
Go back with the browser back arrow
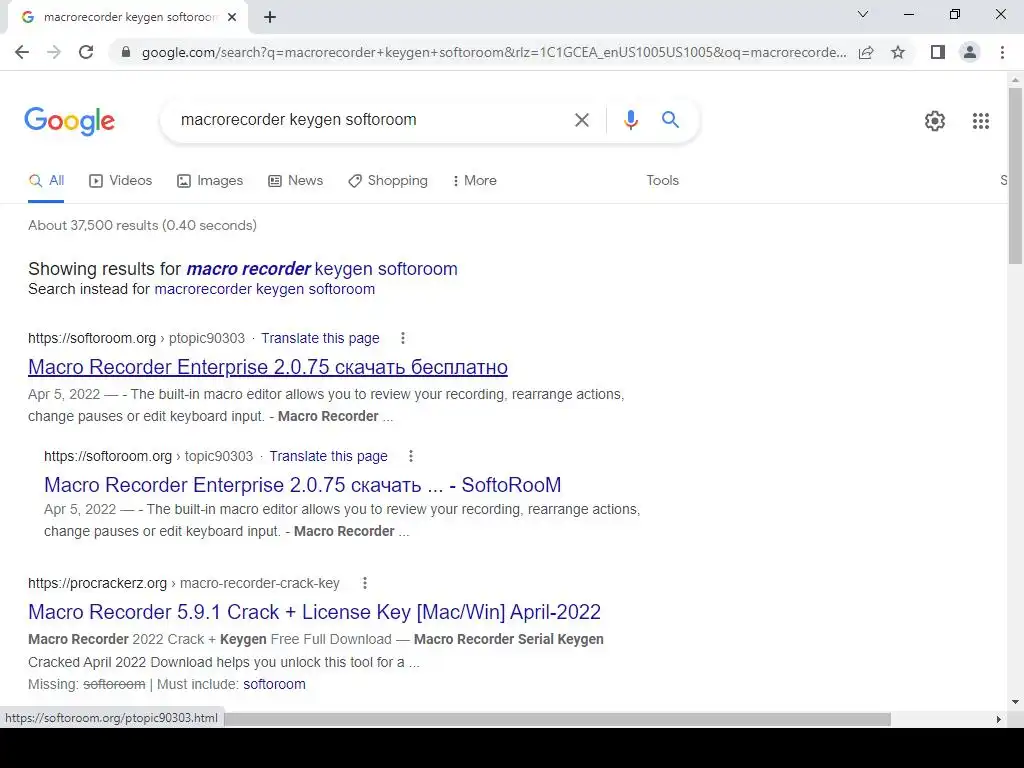pyautogui.click(x=22, y=52)
